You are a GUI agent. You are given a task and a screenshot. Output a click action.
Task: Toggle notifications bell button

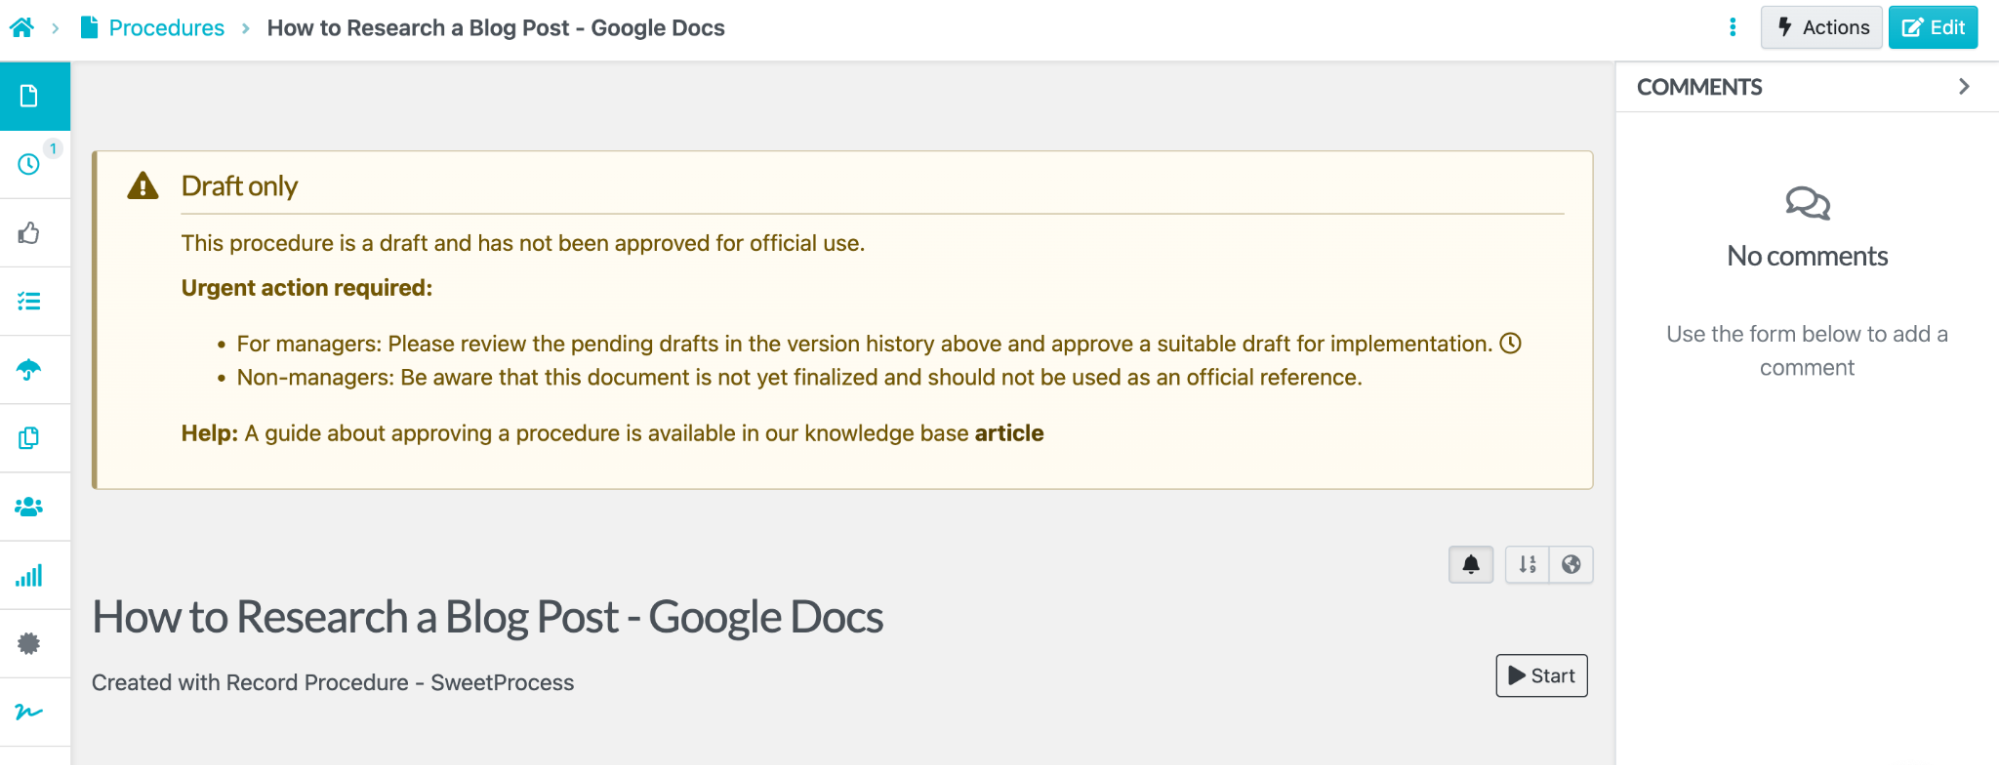[x=1471, y=565]
